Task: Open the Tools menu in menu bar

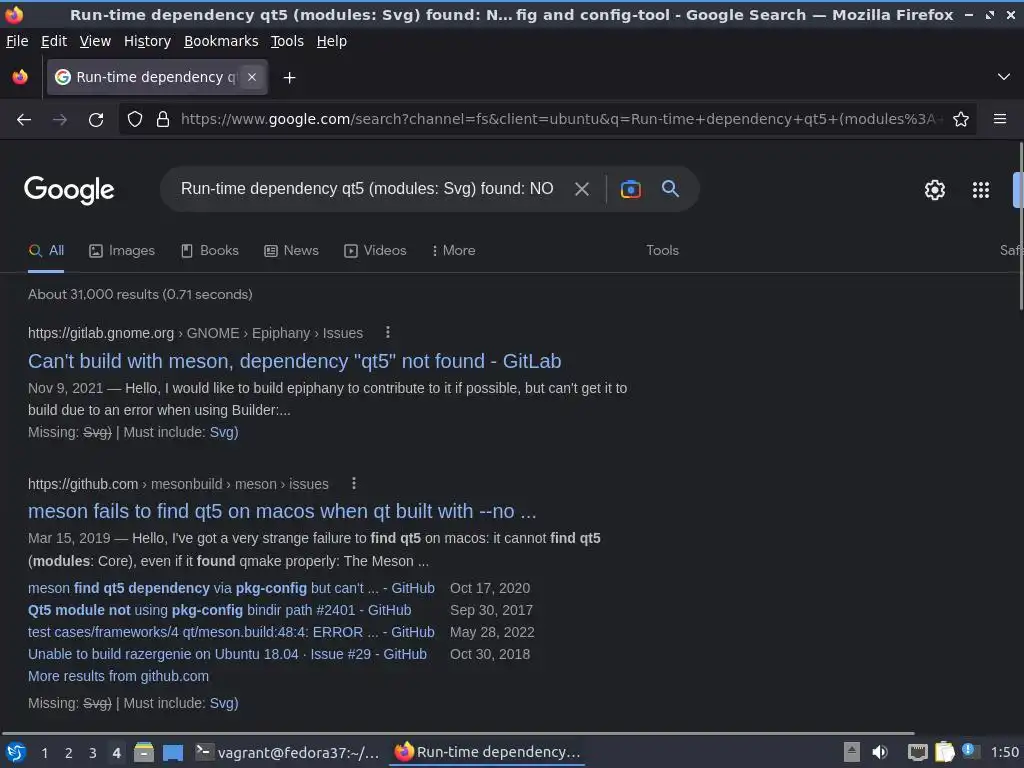Action: (x=287, y=41)
